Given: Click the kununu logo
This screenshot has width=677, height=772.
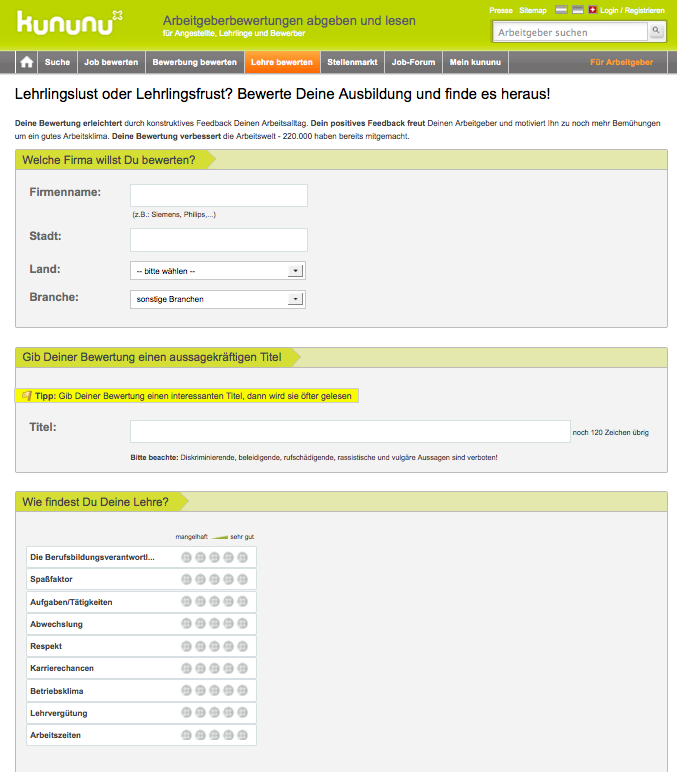Looking at the screenshot, I should (70, 22).
